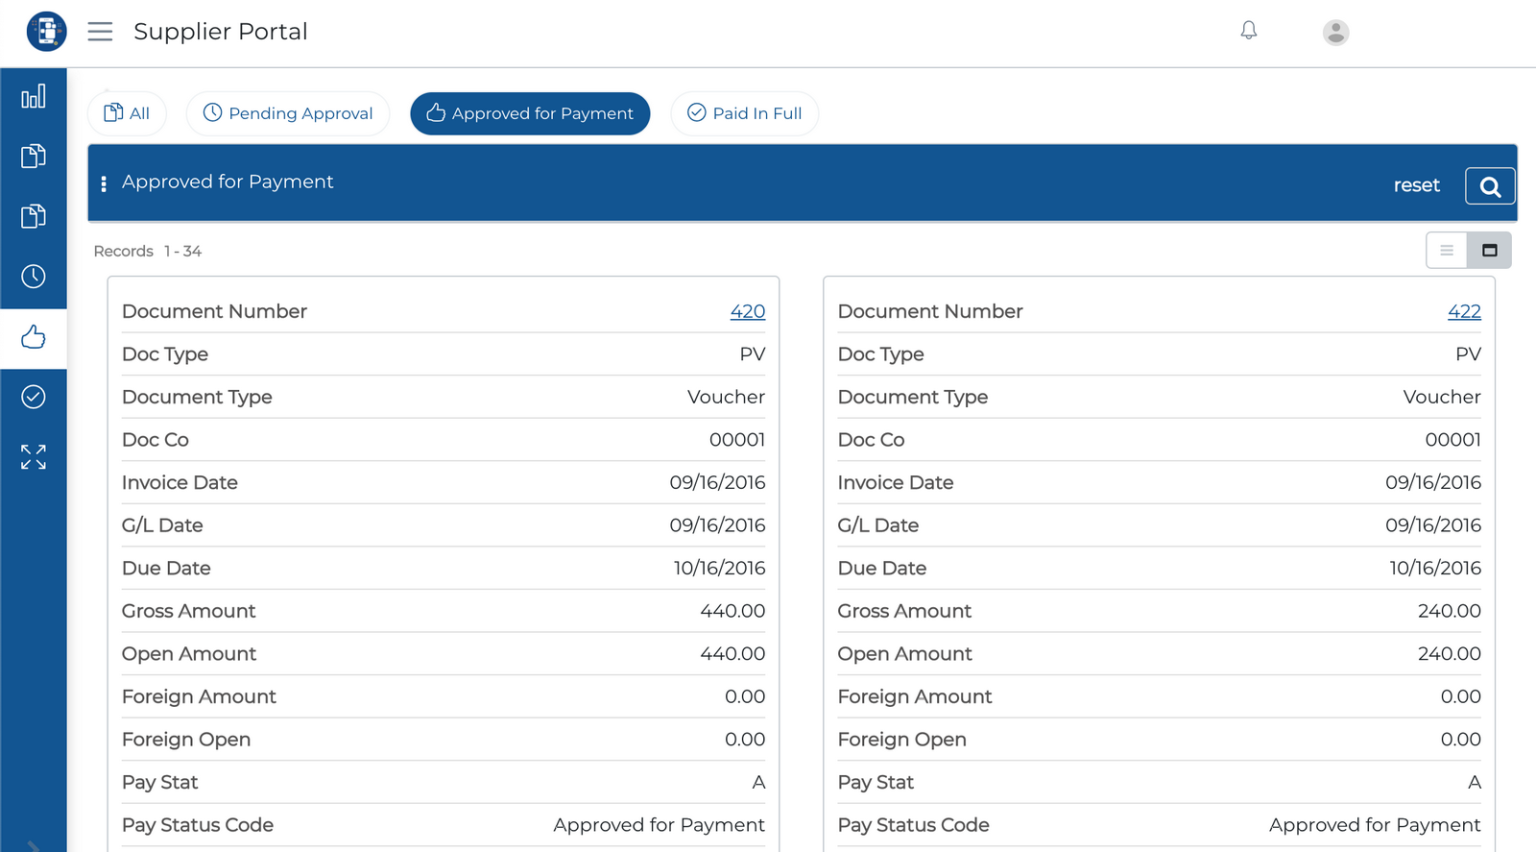This screenshot has width=1536, height=852.
Task: Open the hamburger navigation menu
Action: 100,32
